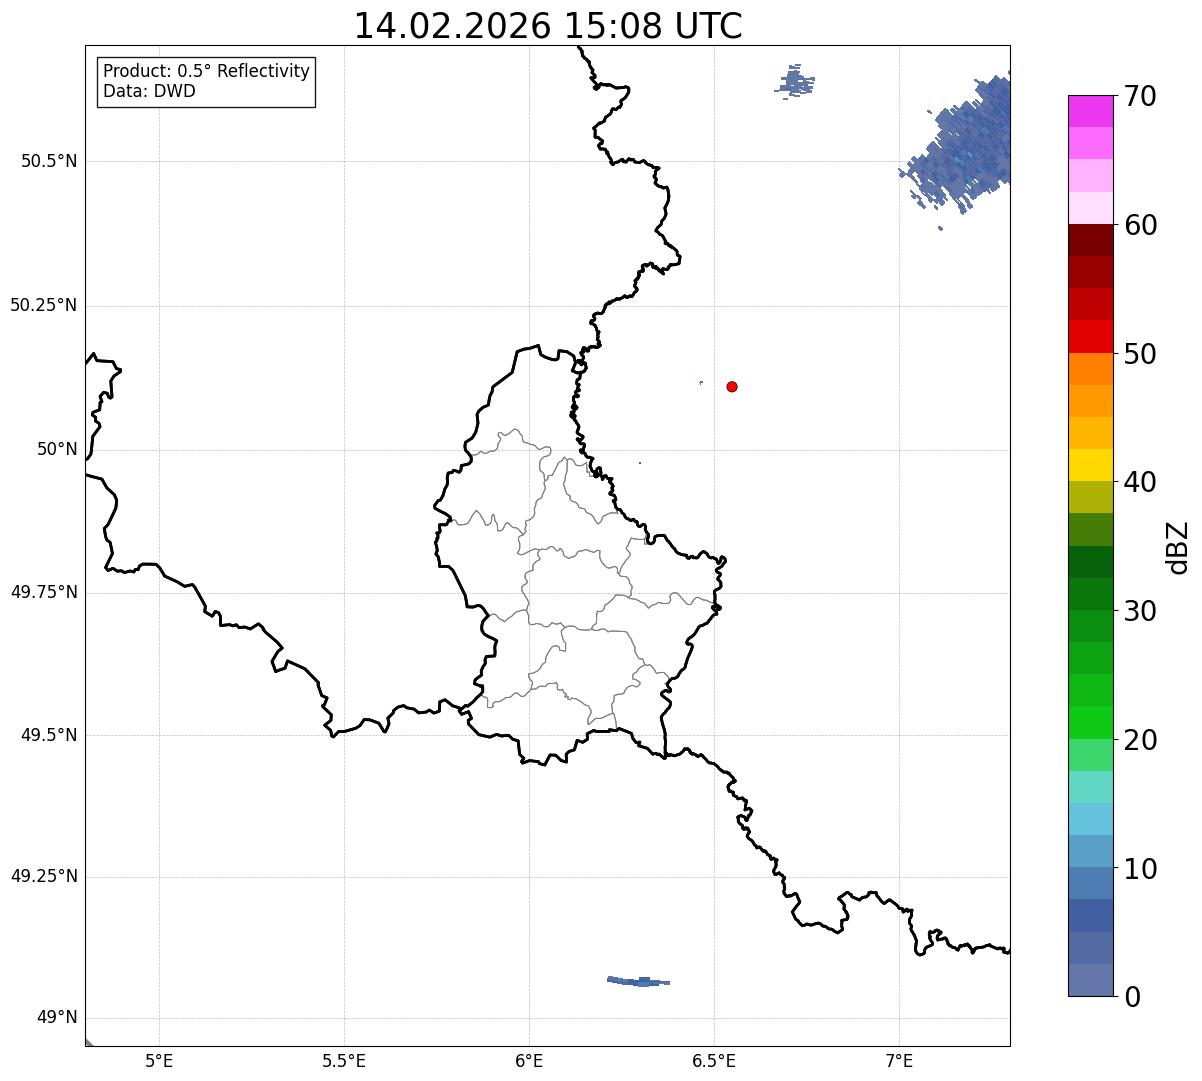Click 'Data: DWD' text

149,92
